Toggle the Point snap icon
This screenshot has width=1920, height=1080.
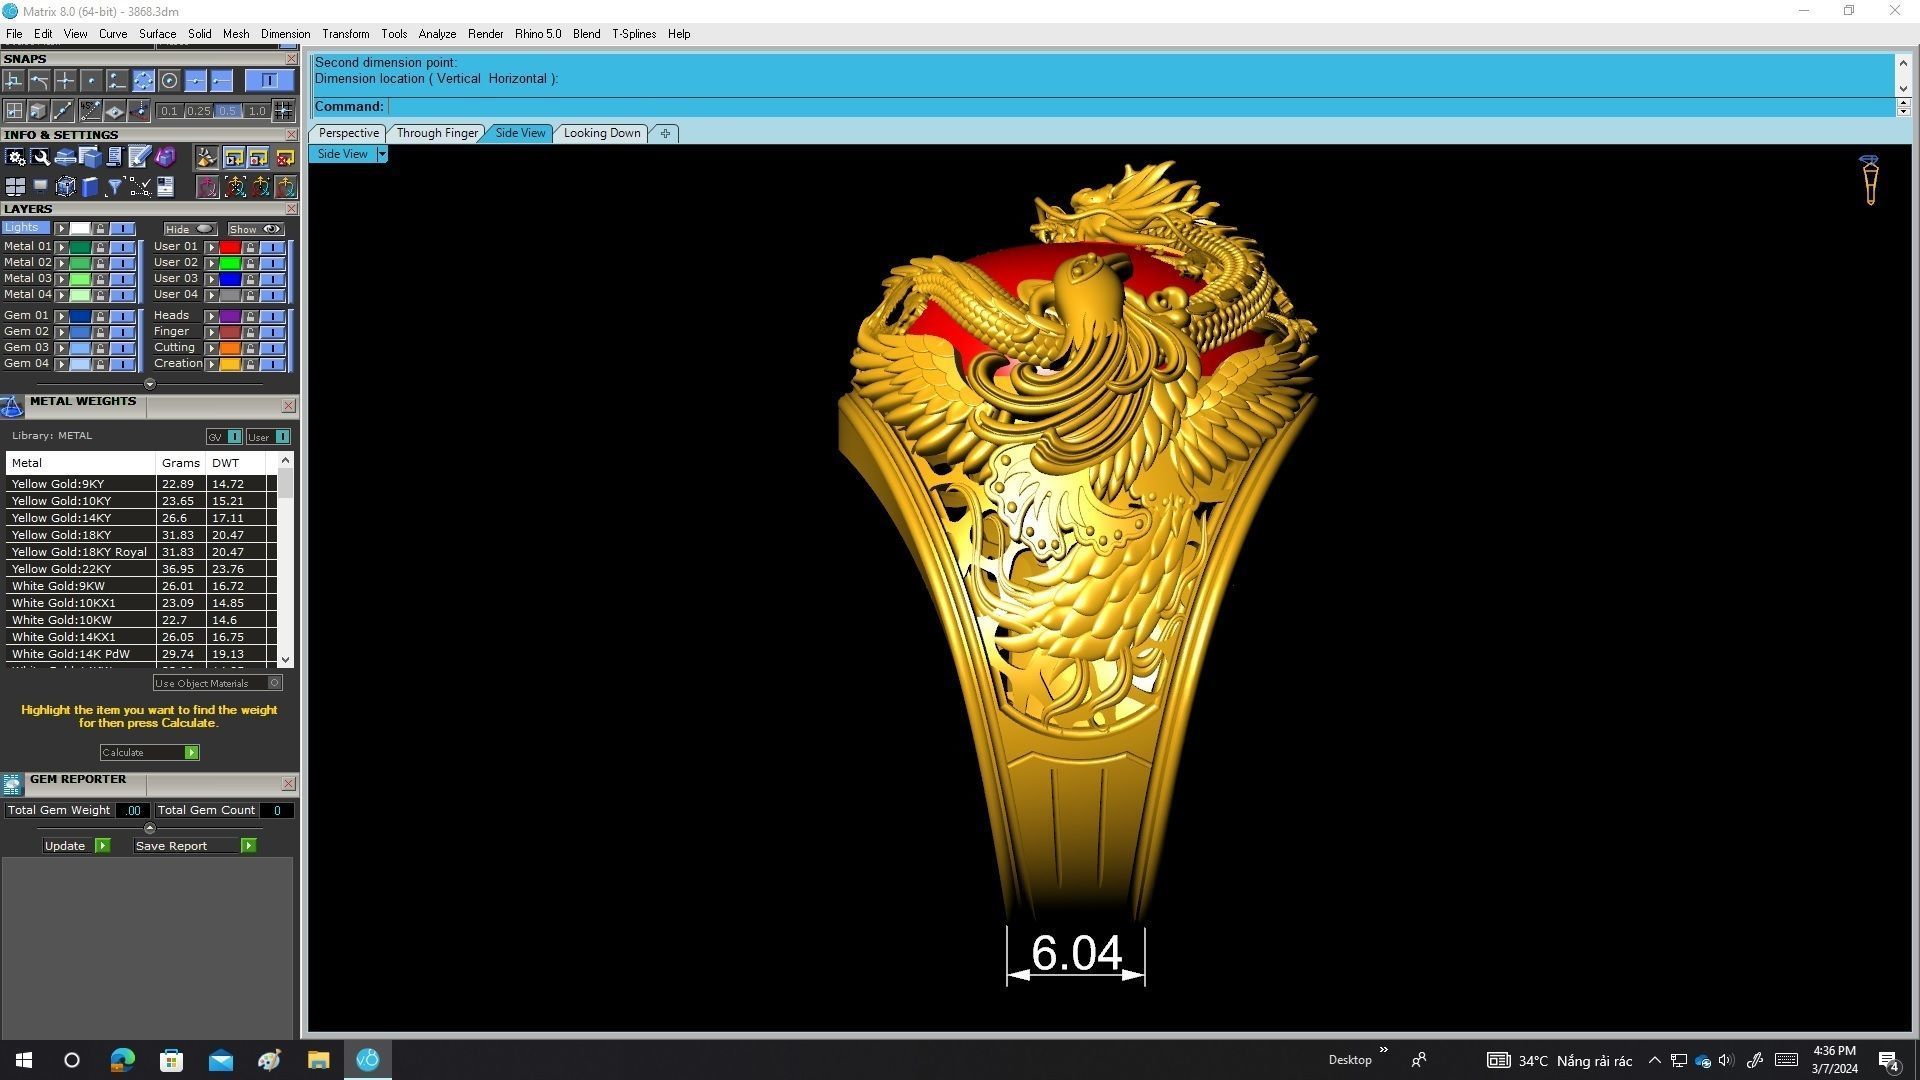(91, 81)
